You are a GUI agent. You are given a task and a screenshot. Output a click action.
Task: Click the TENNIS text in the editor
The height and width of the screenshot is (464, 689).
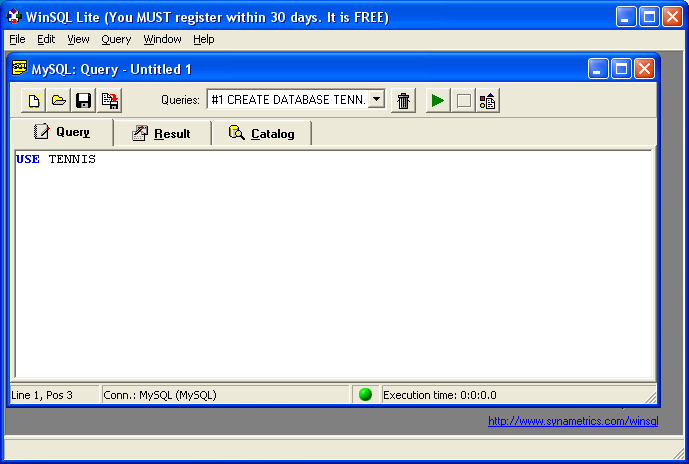(72, 159)
